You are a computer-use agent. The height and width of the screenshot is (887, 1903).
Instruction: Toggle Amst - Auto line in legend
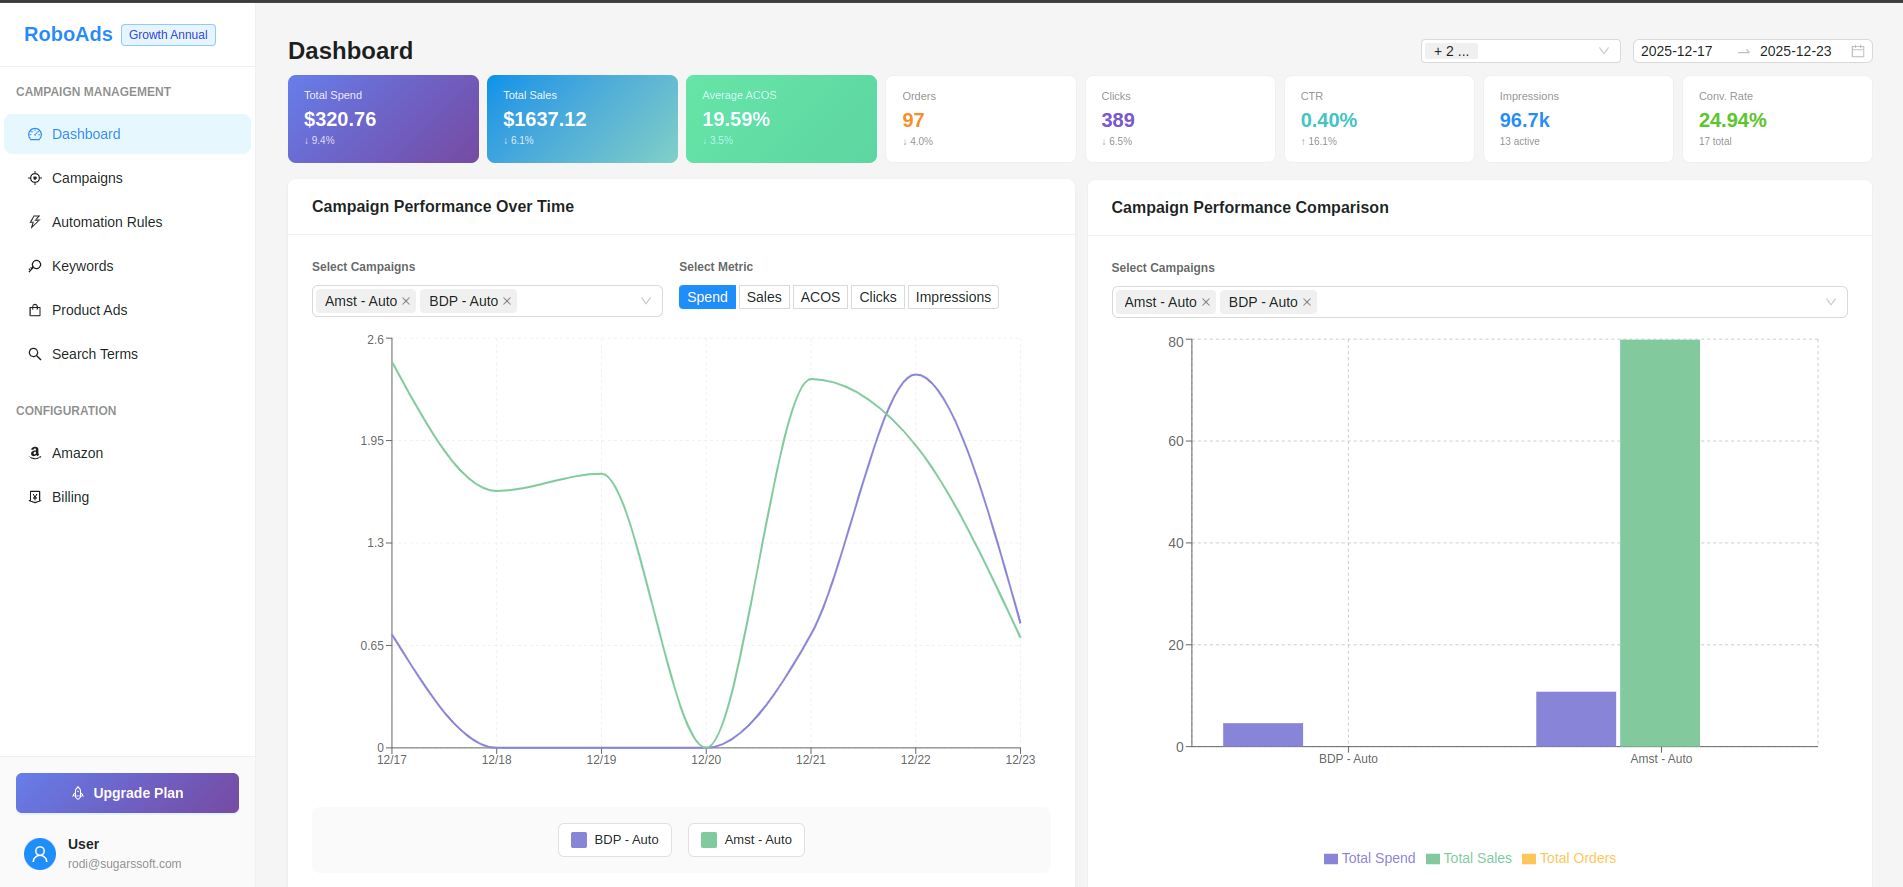coord(746,840)
